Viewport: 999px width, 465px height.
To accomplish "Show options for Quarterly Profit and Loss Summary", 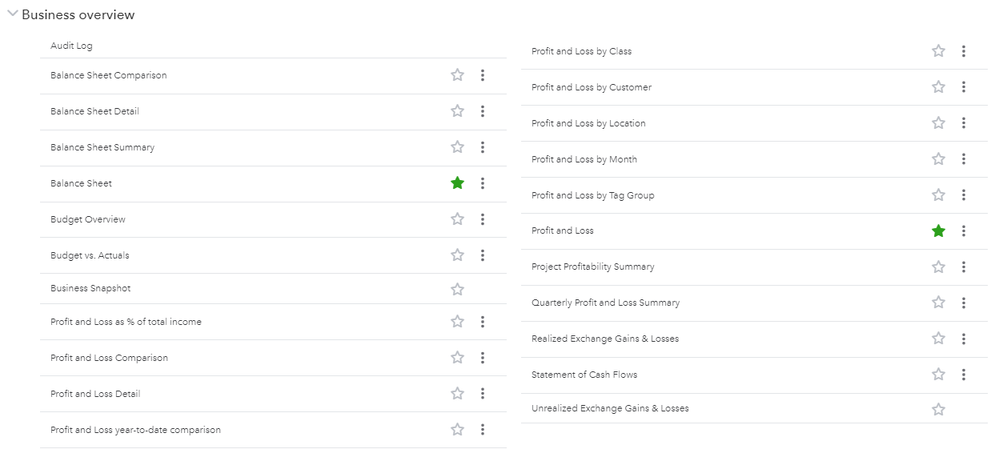I will click(963, 303).
